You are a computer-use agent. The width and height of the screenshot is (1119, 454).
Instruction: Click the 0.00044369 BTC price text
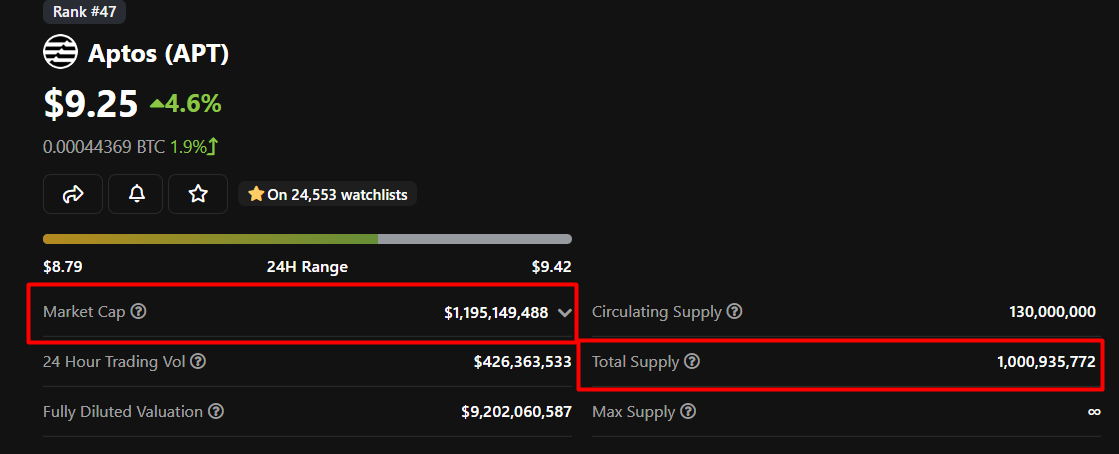tap(103, 147)
